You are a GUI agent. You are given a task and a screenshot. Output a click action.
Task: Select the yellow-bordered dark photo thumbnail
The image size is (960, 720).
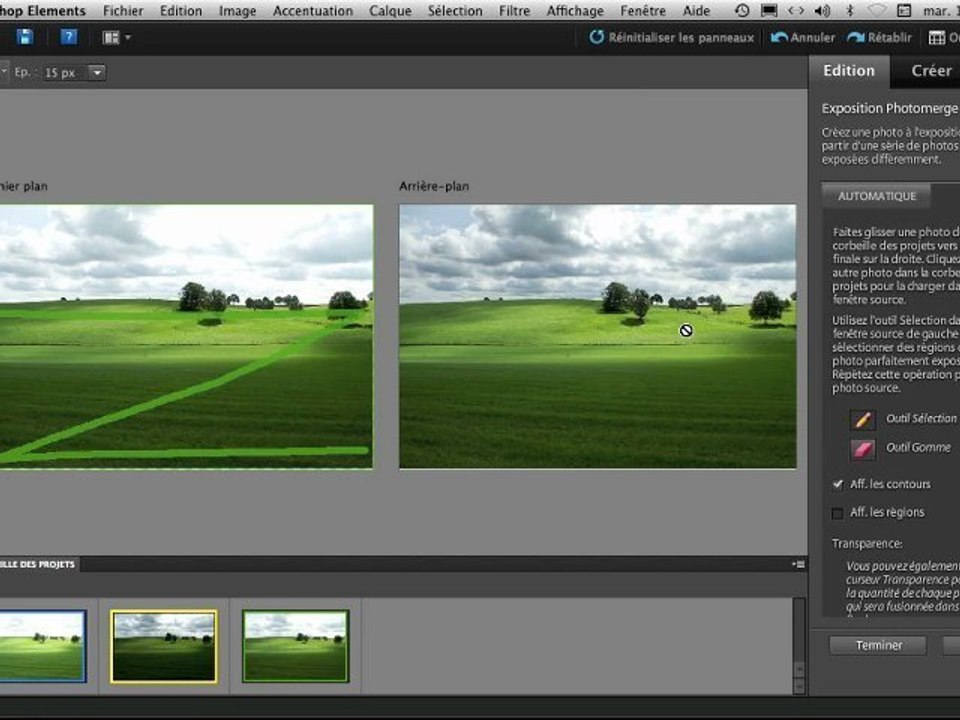[164, 646]
